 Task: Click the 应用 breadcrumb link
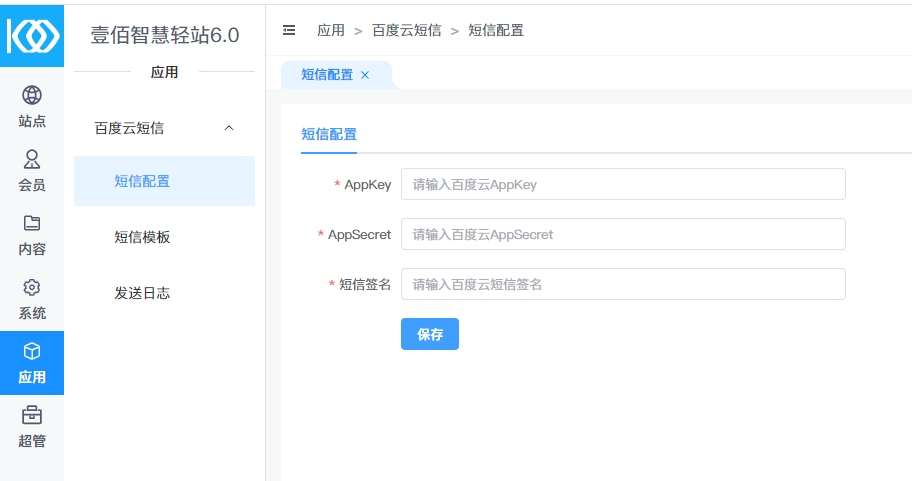331,30
